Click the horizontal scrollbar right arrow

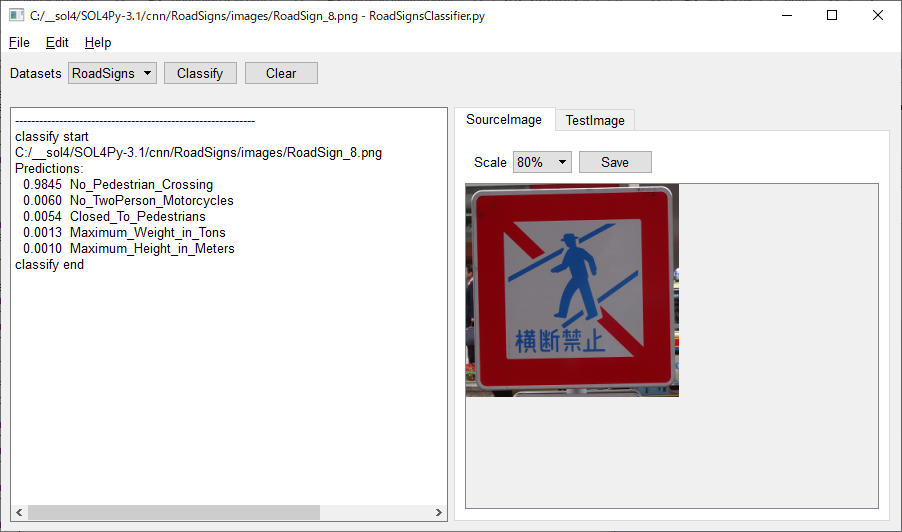click(x=438, y=512)
